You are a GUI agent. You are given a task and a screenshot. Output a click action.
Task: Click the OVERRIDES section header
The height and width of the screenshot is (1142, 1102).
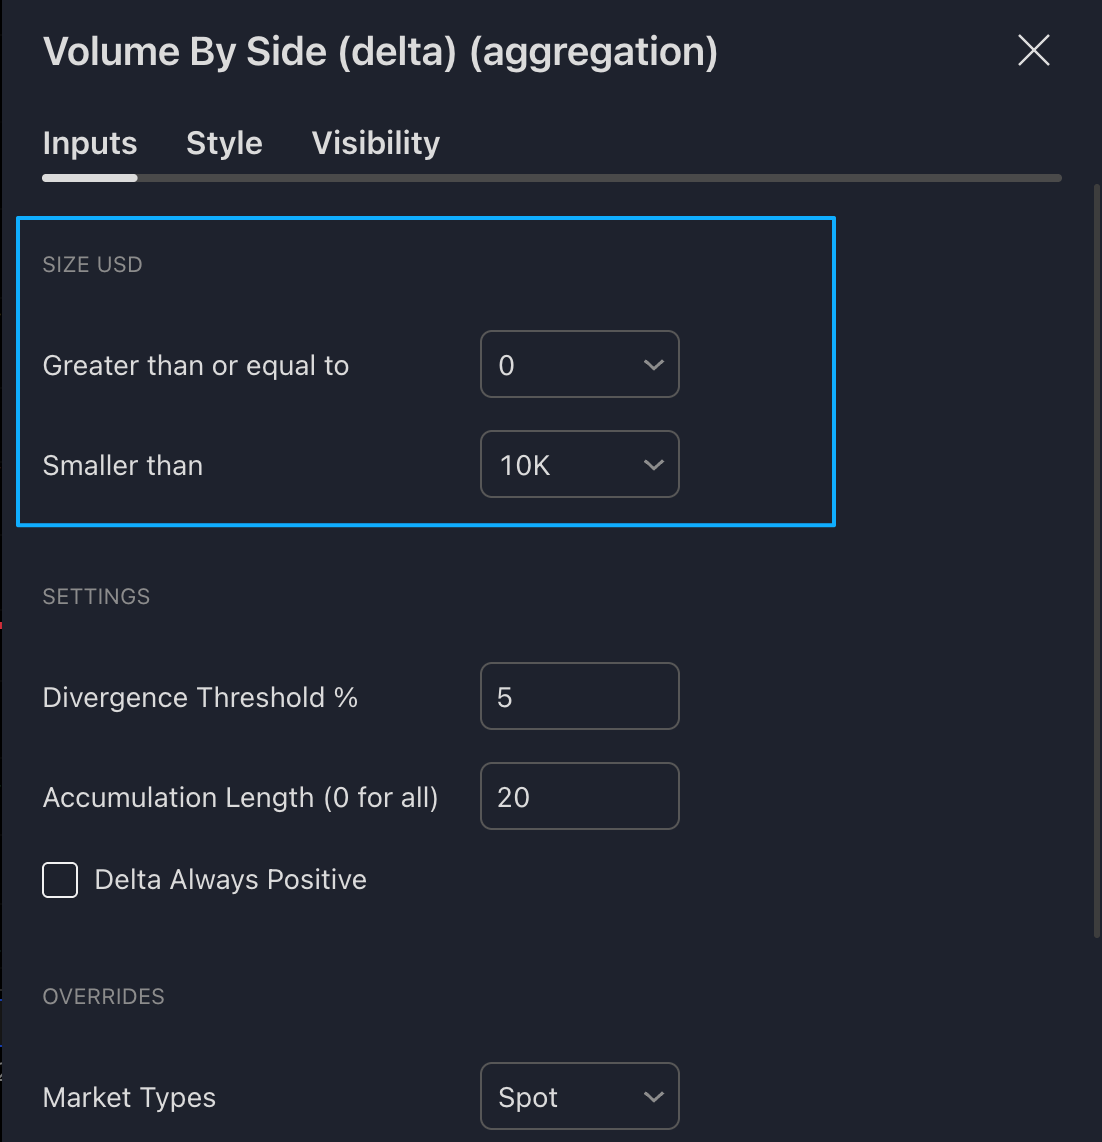103,997
